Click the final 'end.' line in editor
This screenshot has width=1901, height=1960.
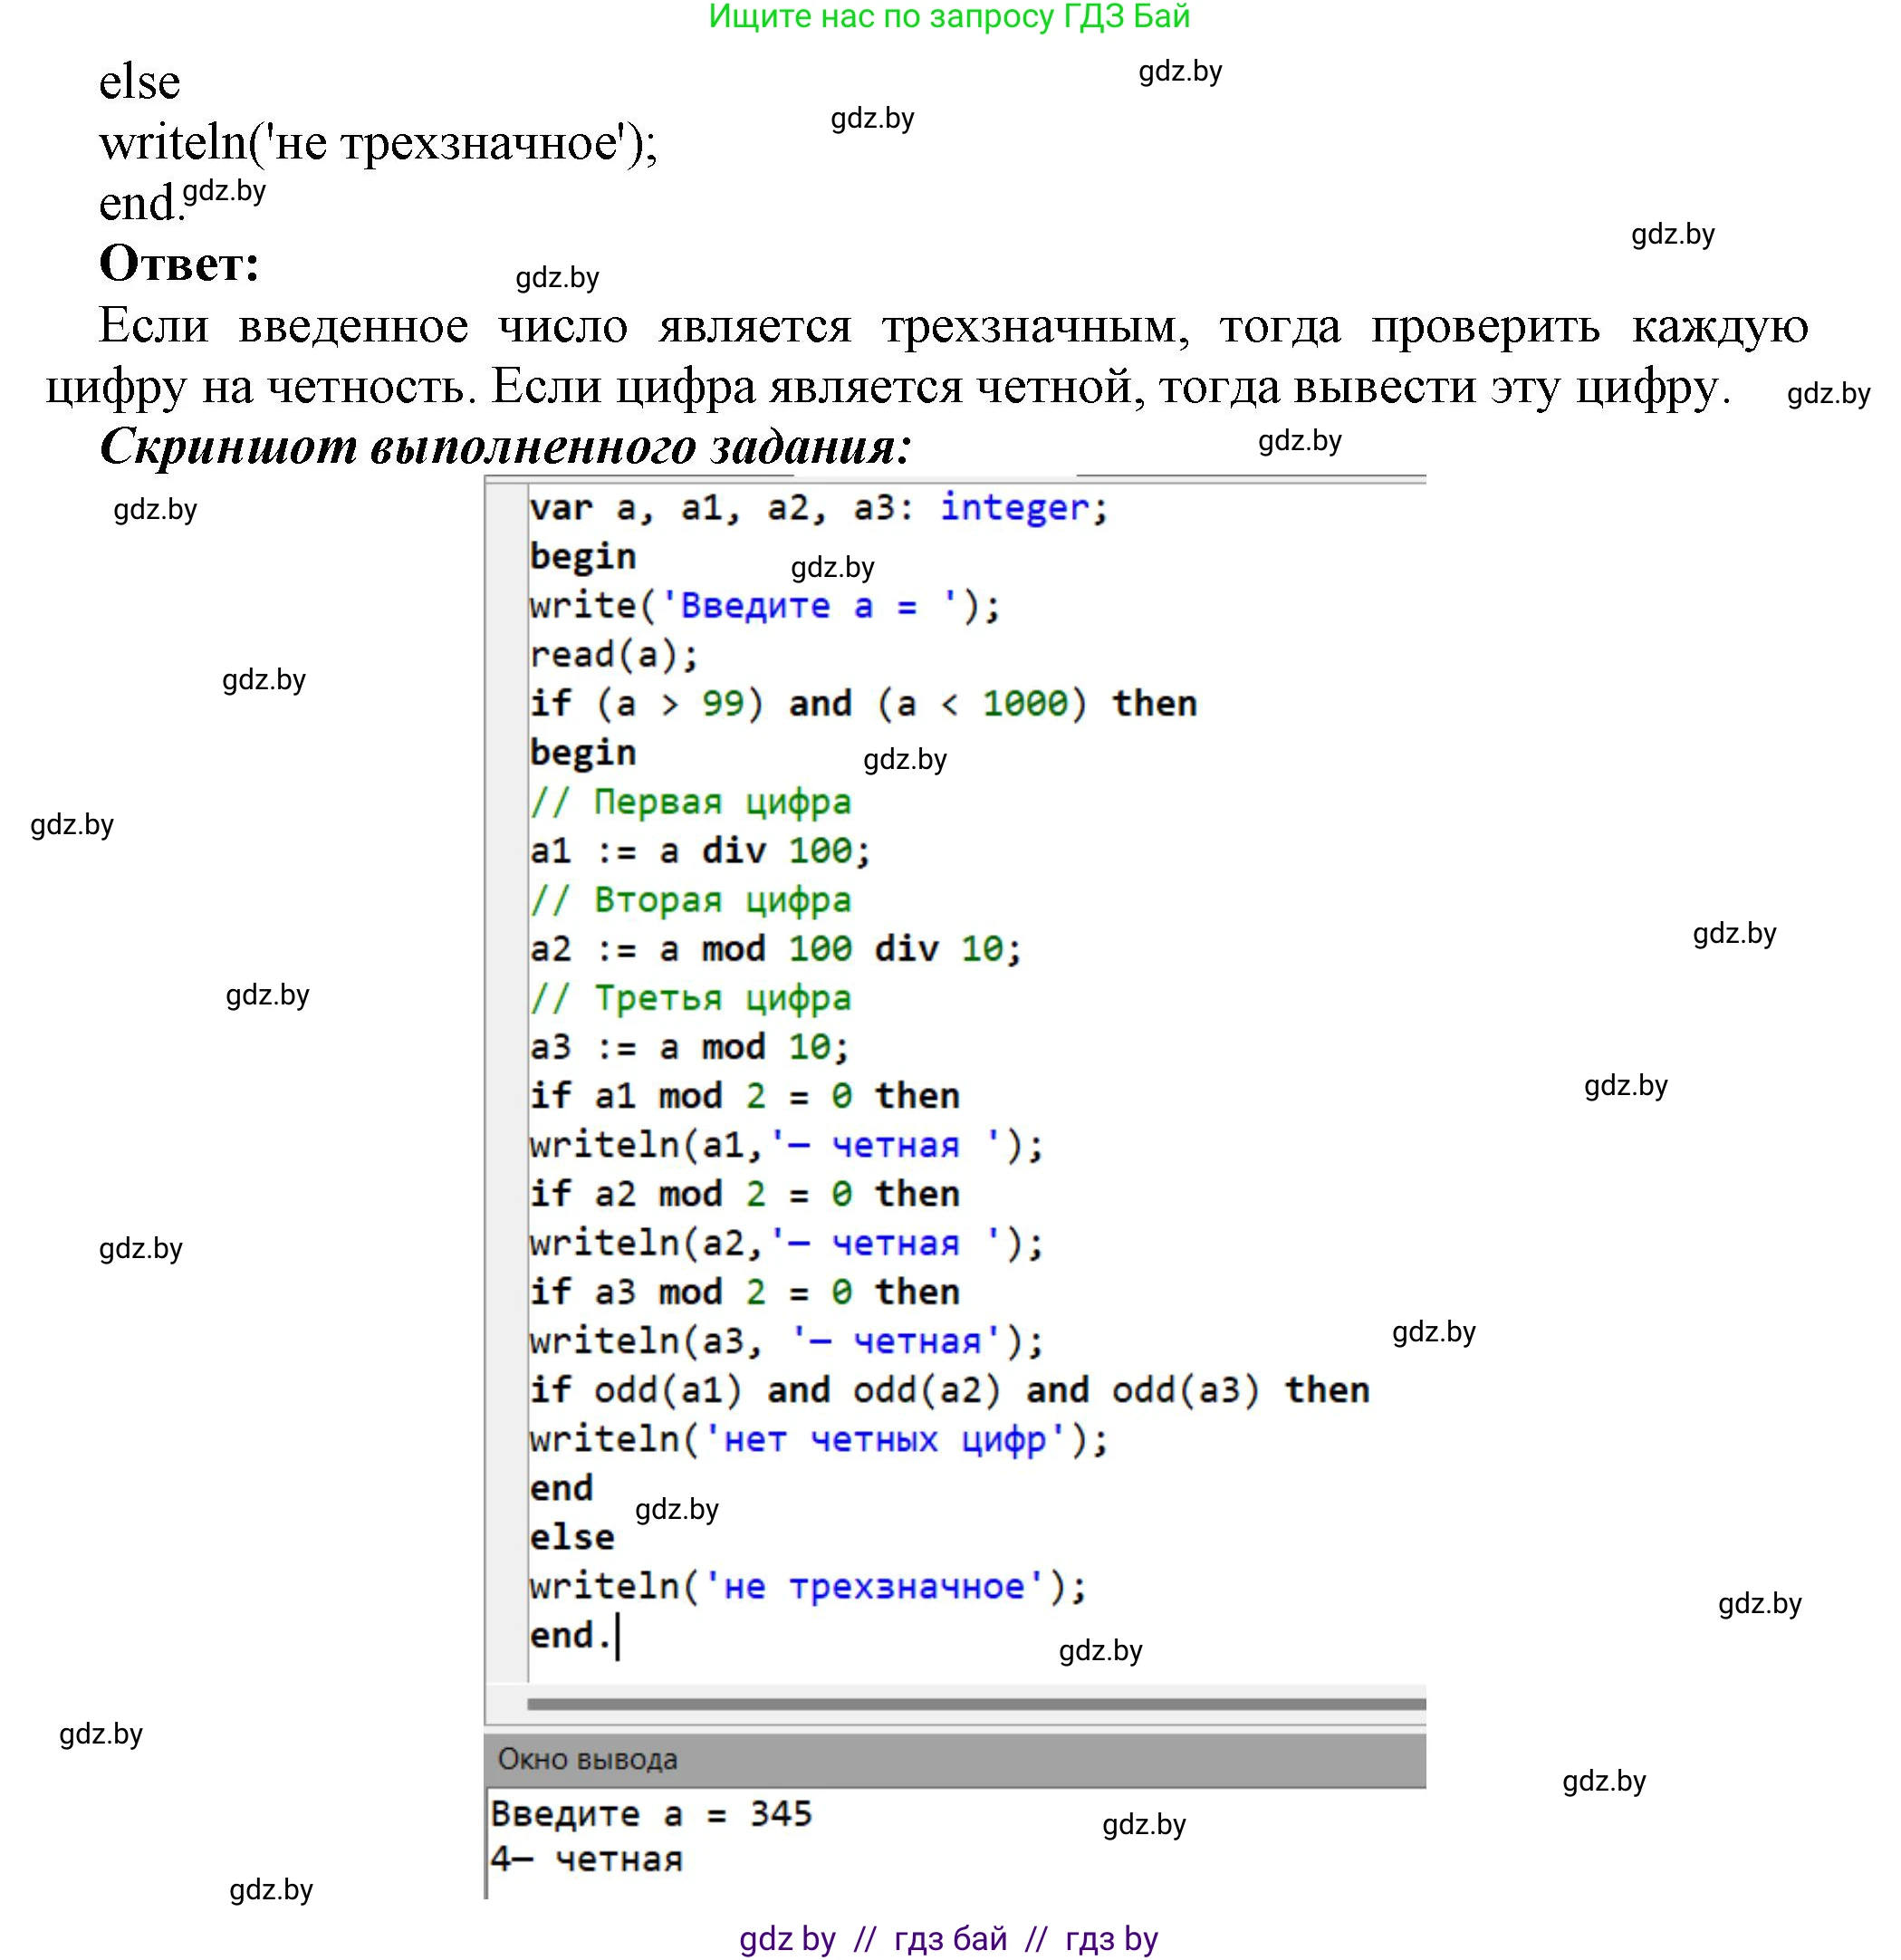click(569, 1635)
